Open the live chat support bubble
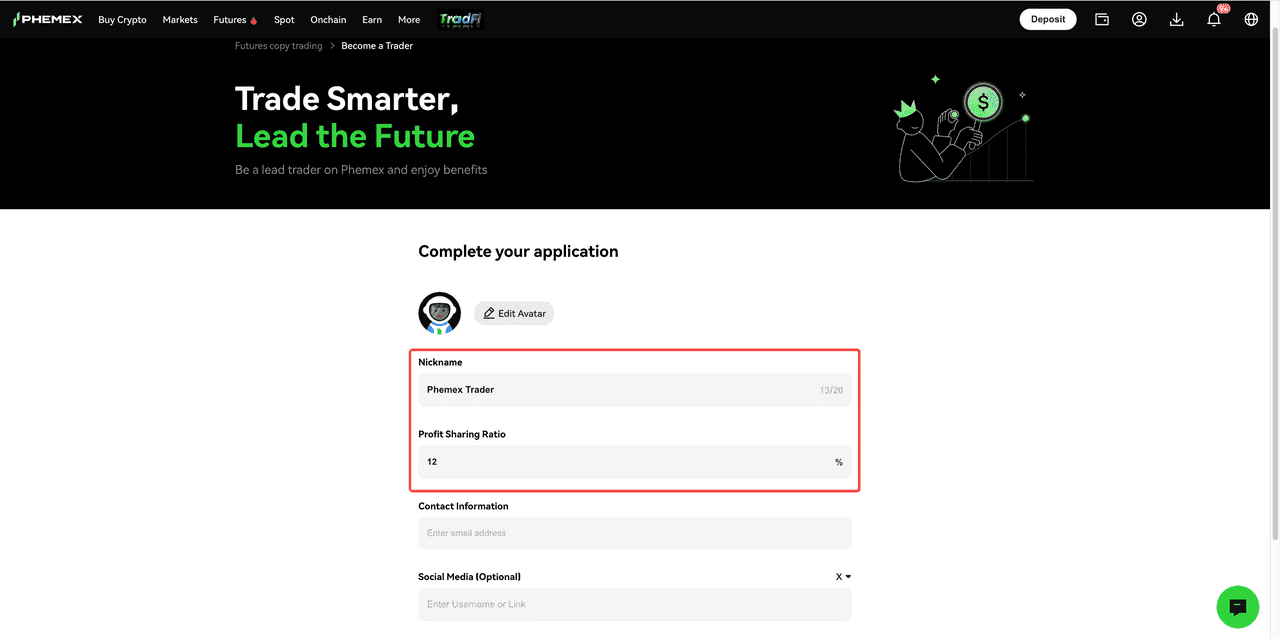This screenshot has height=639, width=1280. tap(1237, 606)
